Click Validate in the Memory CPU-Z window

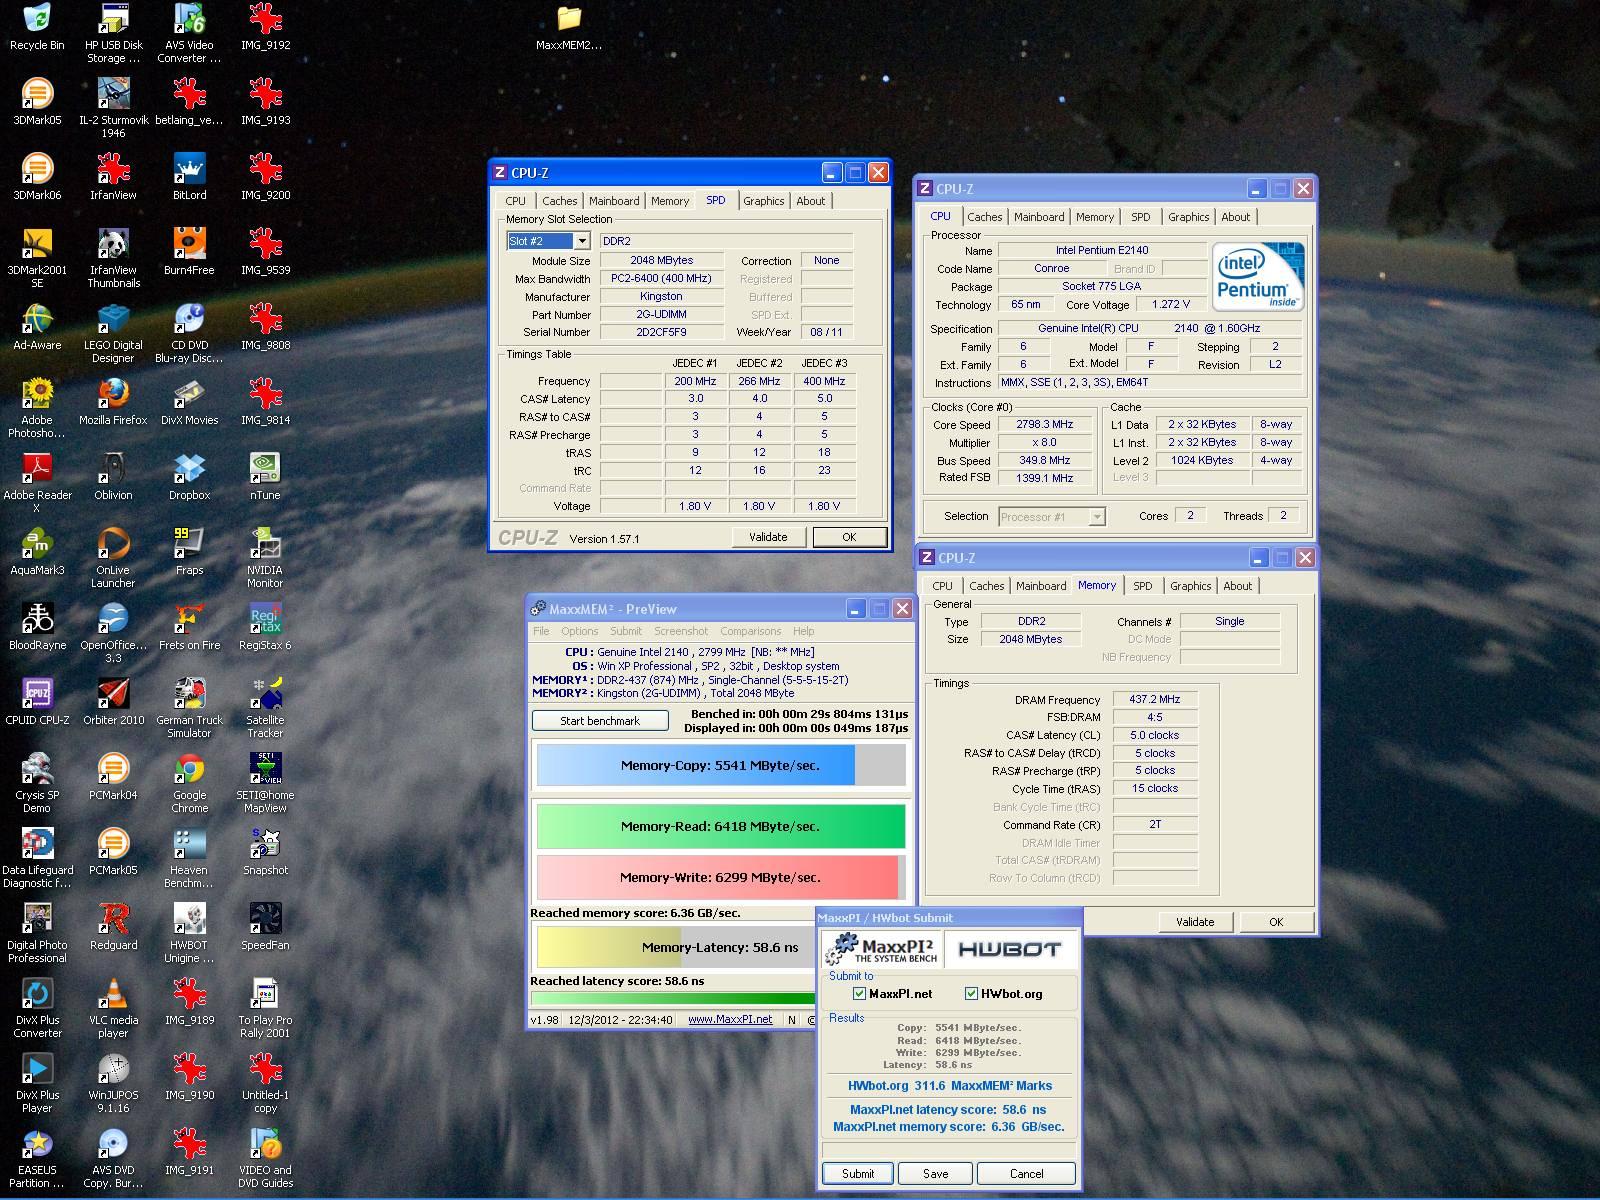1195,922
